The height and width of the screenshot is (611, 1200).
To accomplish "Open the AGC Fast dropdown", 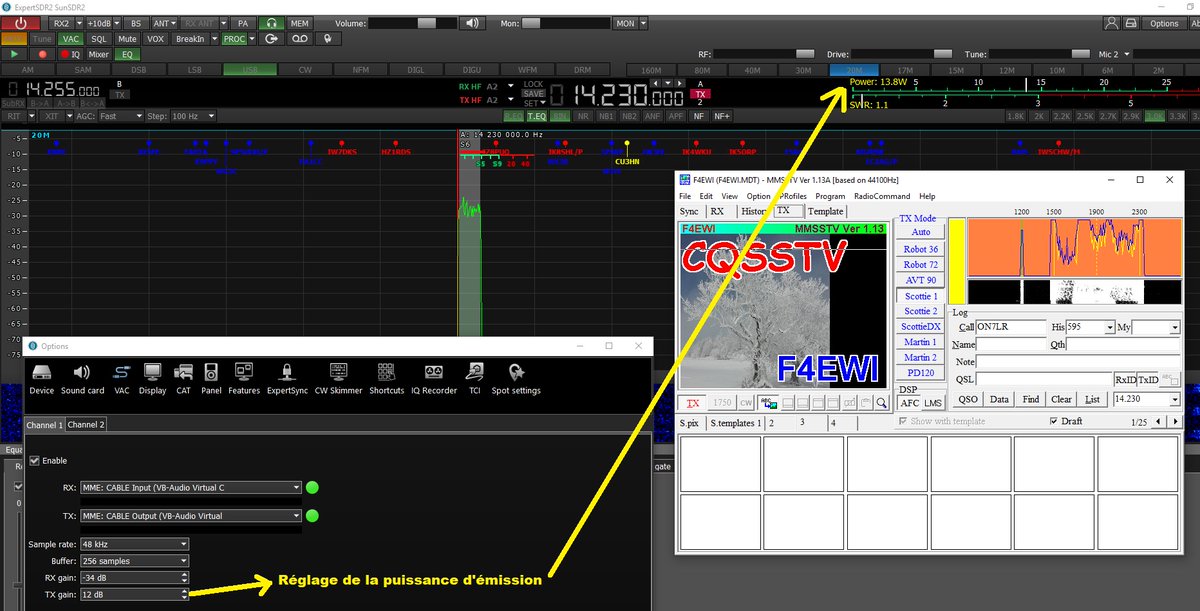I will 121,116.
